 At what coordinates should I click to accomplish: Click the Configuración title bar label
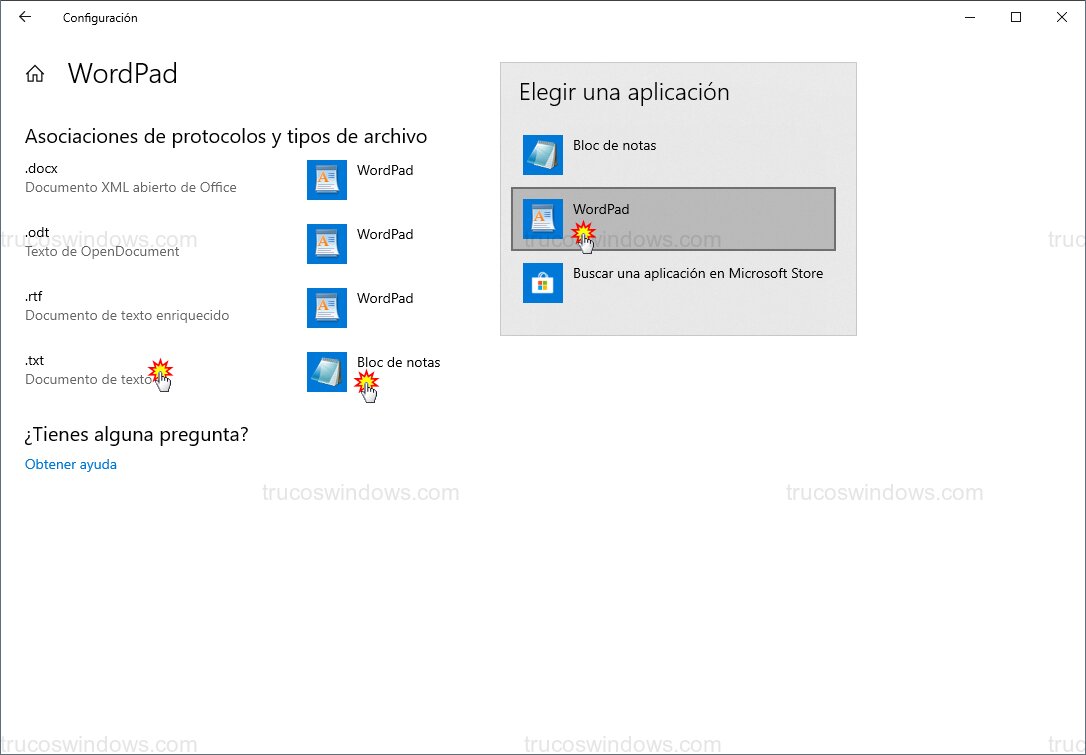(x=100, y=17)
